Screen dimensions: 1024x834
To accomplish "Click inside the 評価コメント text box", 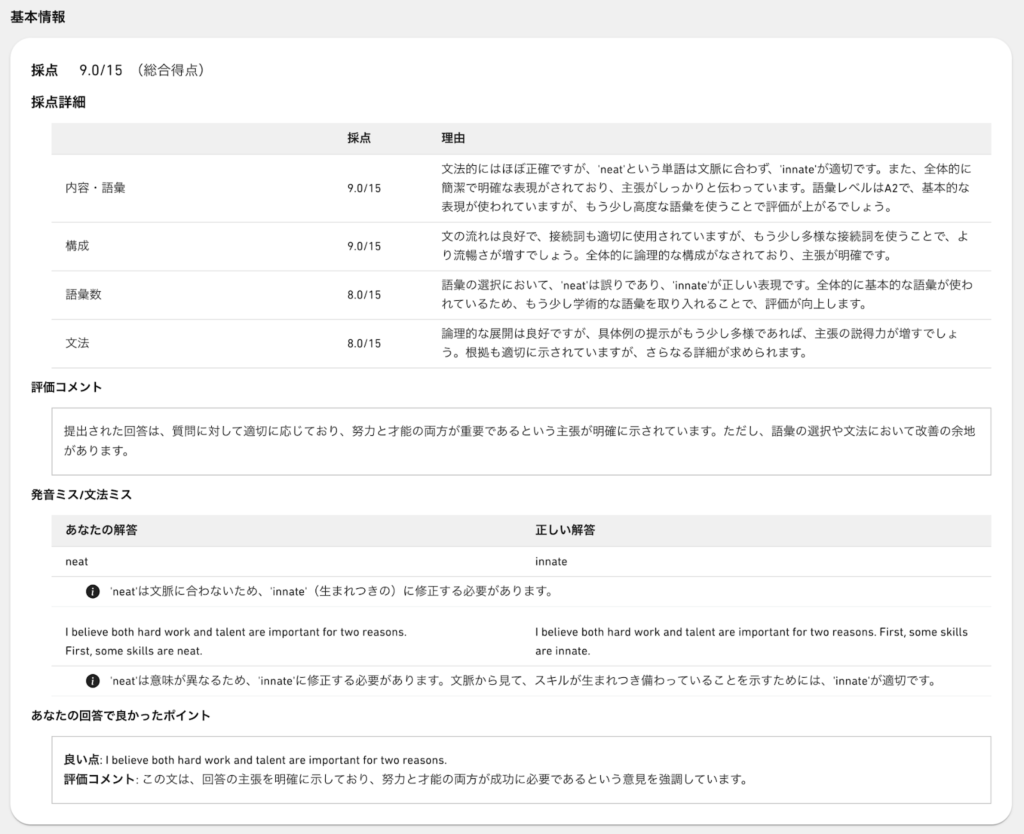I will (520, 441).
